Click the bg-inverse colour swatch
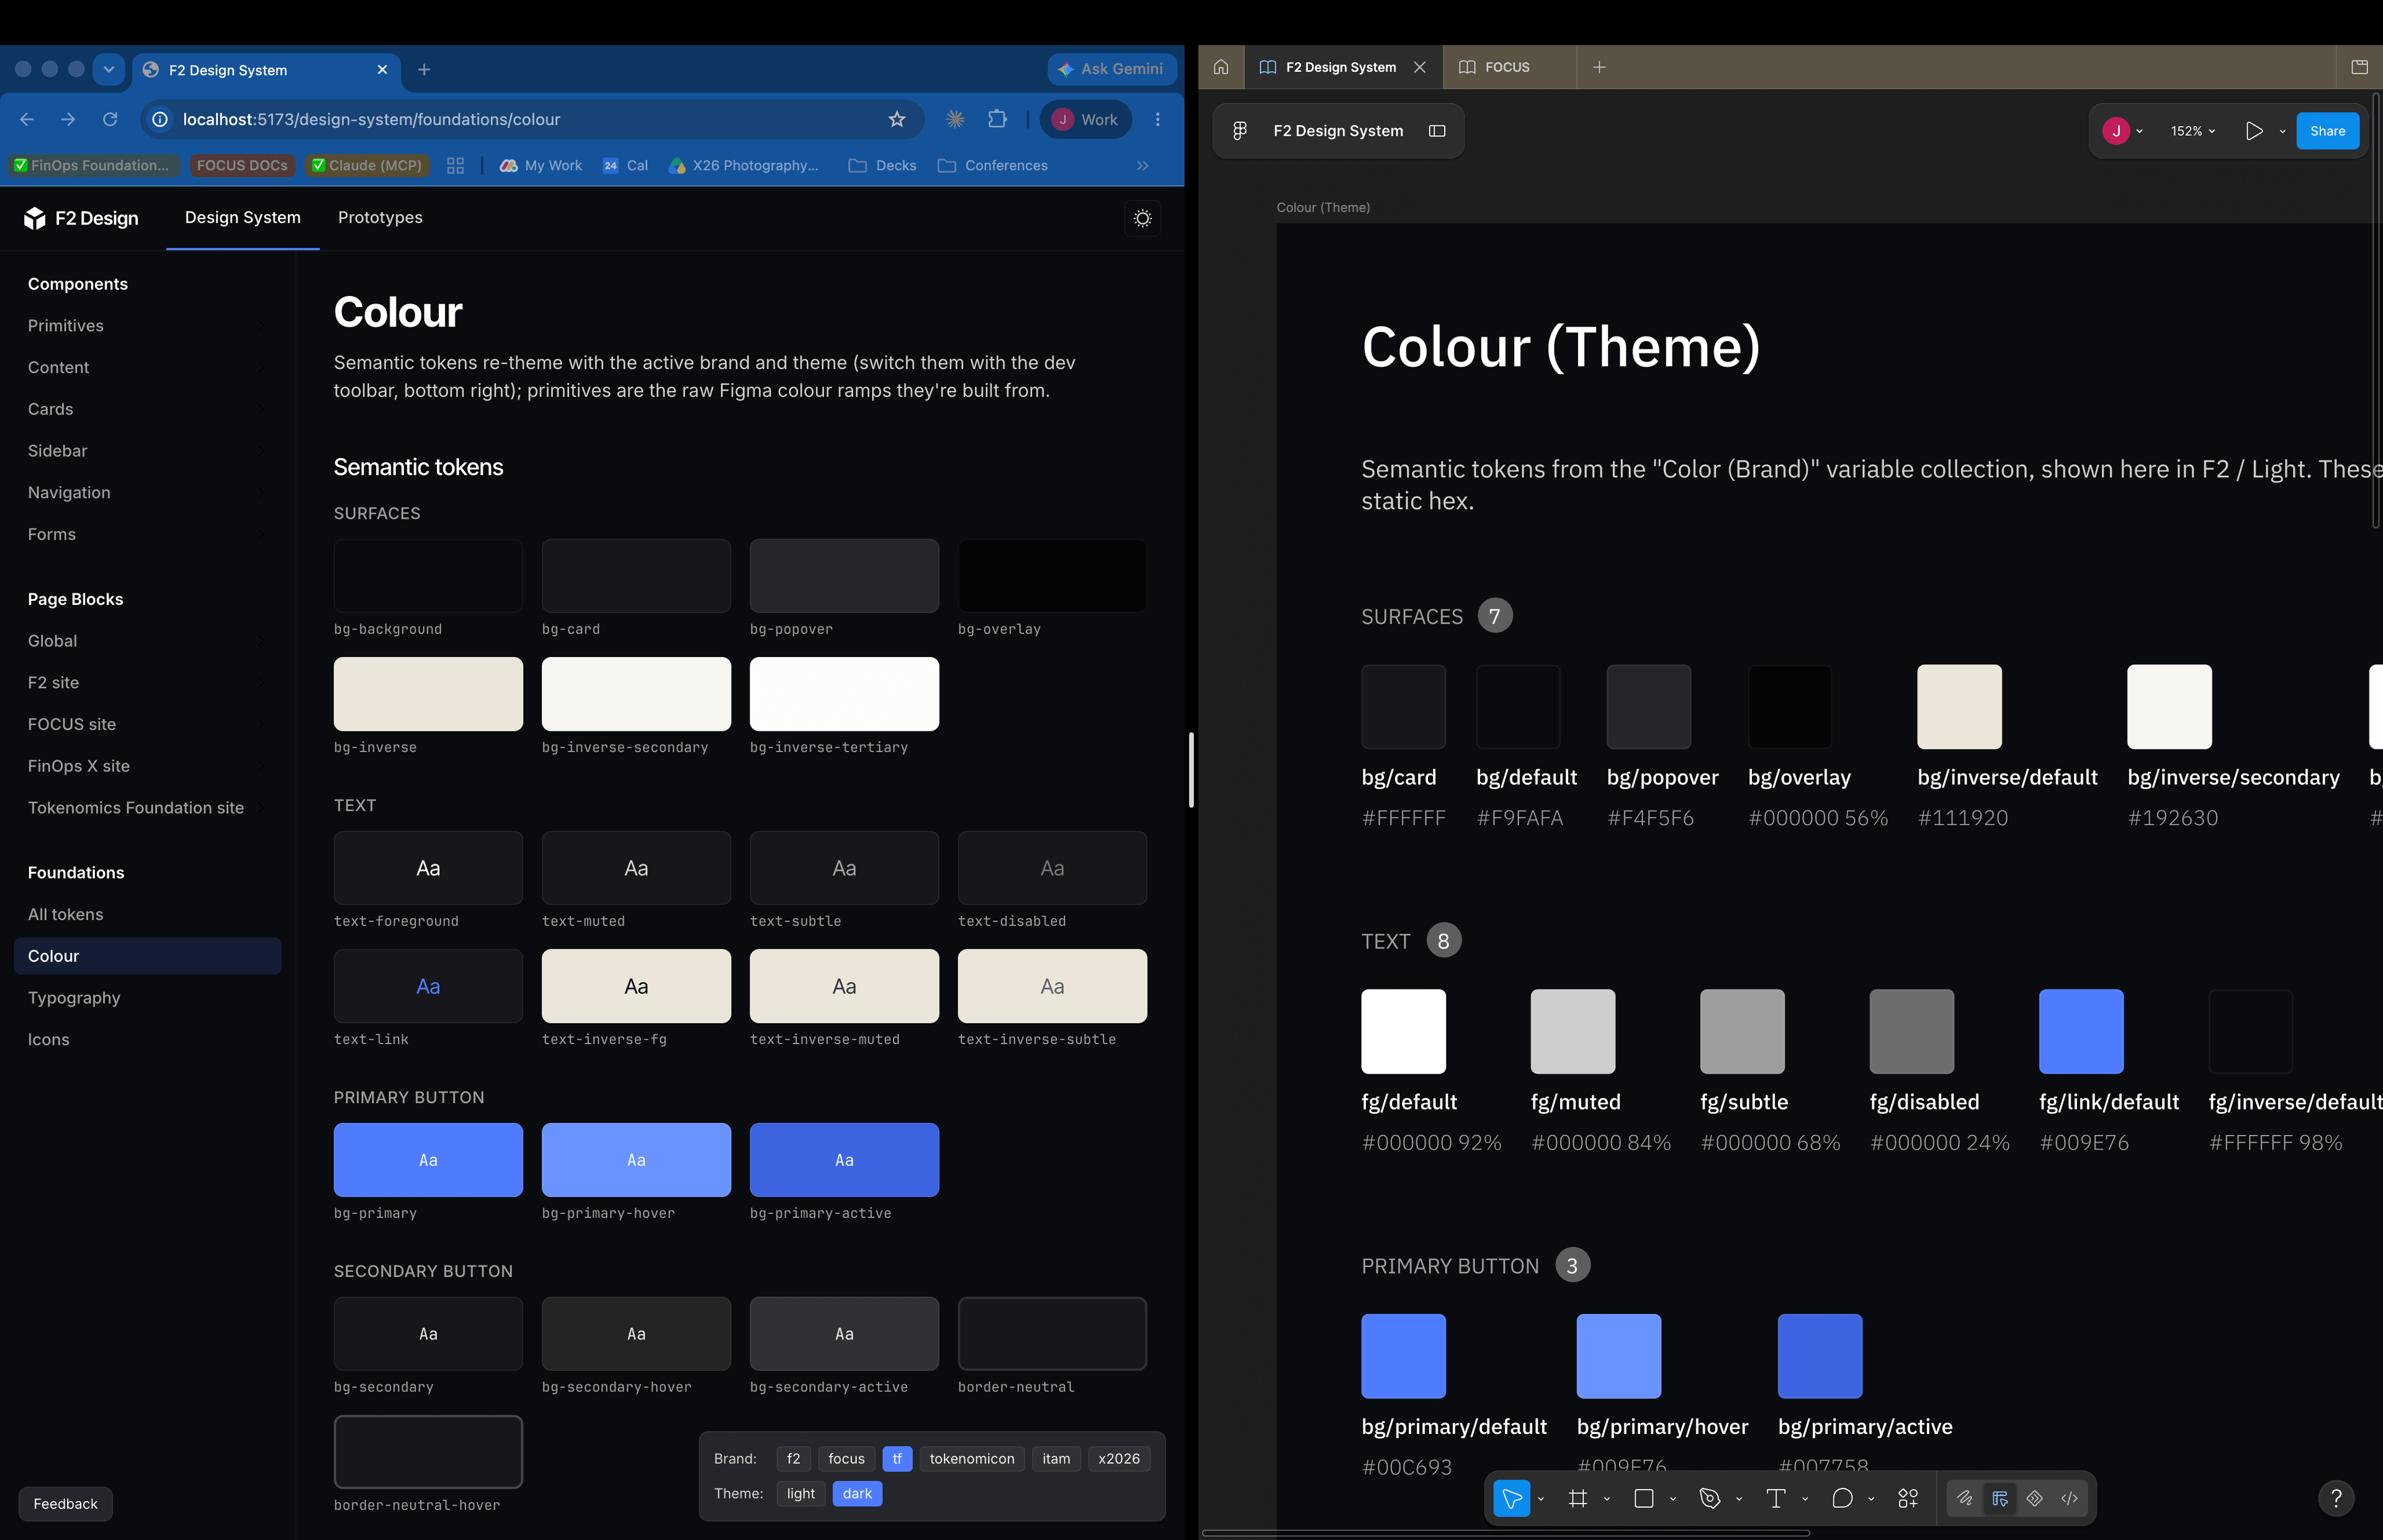 428,694
